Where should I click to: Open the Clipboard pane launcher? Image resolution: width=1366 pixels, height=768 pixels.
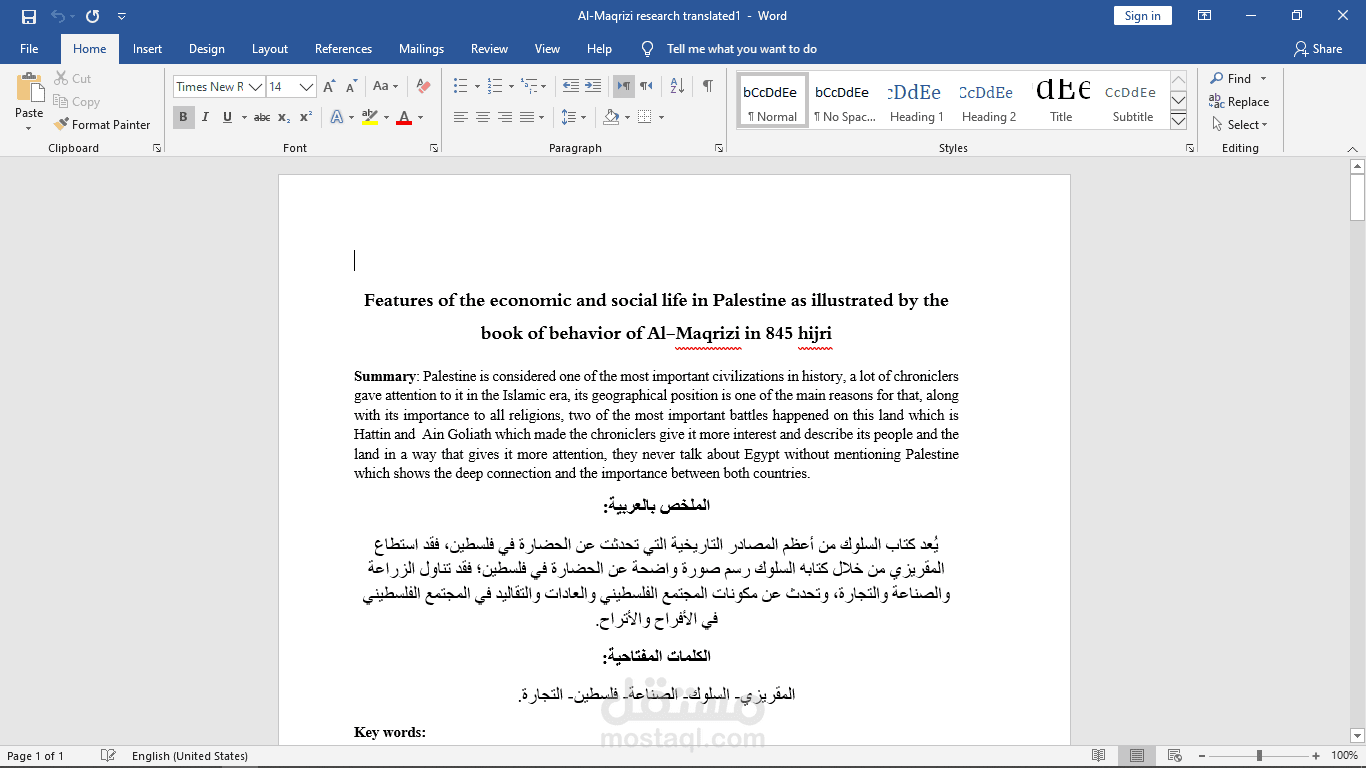click(x=157, y=148)
